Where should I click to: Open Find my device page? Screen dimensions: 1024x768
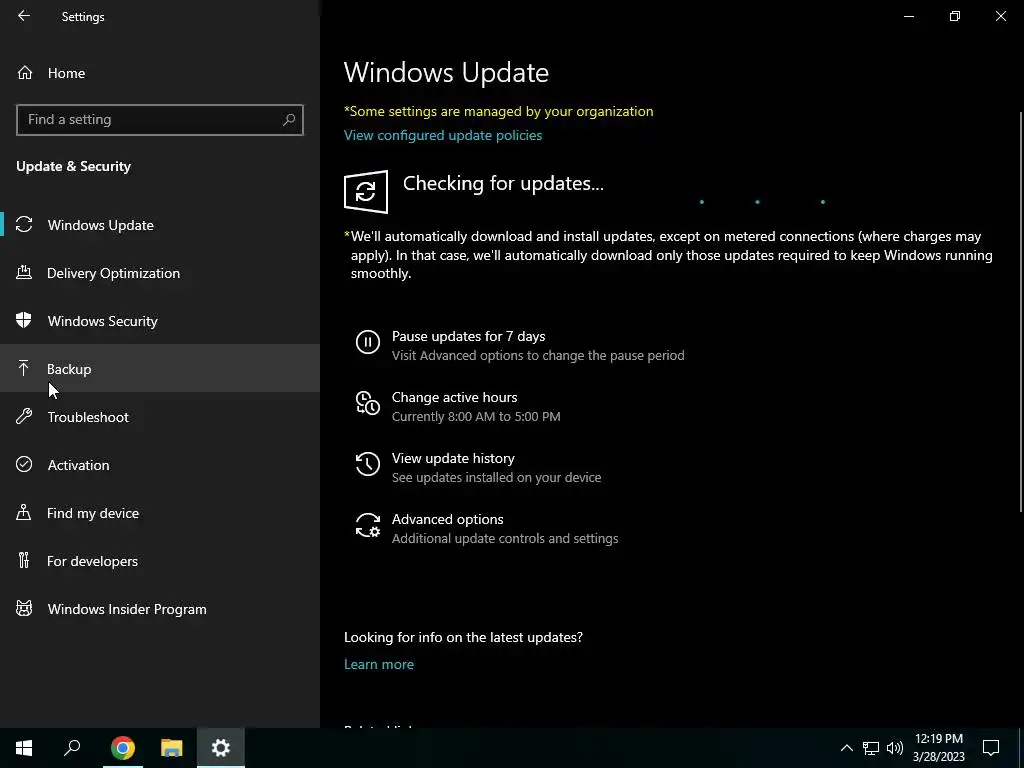tap(160, 513)
